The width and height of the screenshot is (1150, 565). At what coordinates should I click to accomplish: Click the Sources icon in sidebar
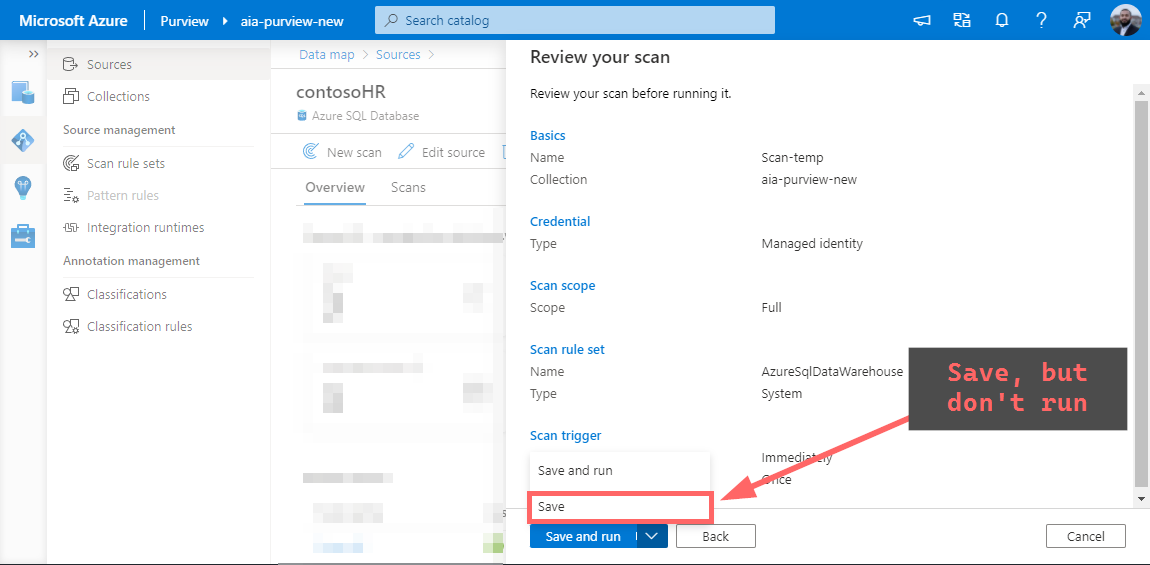coord(70,65)
